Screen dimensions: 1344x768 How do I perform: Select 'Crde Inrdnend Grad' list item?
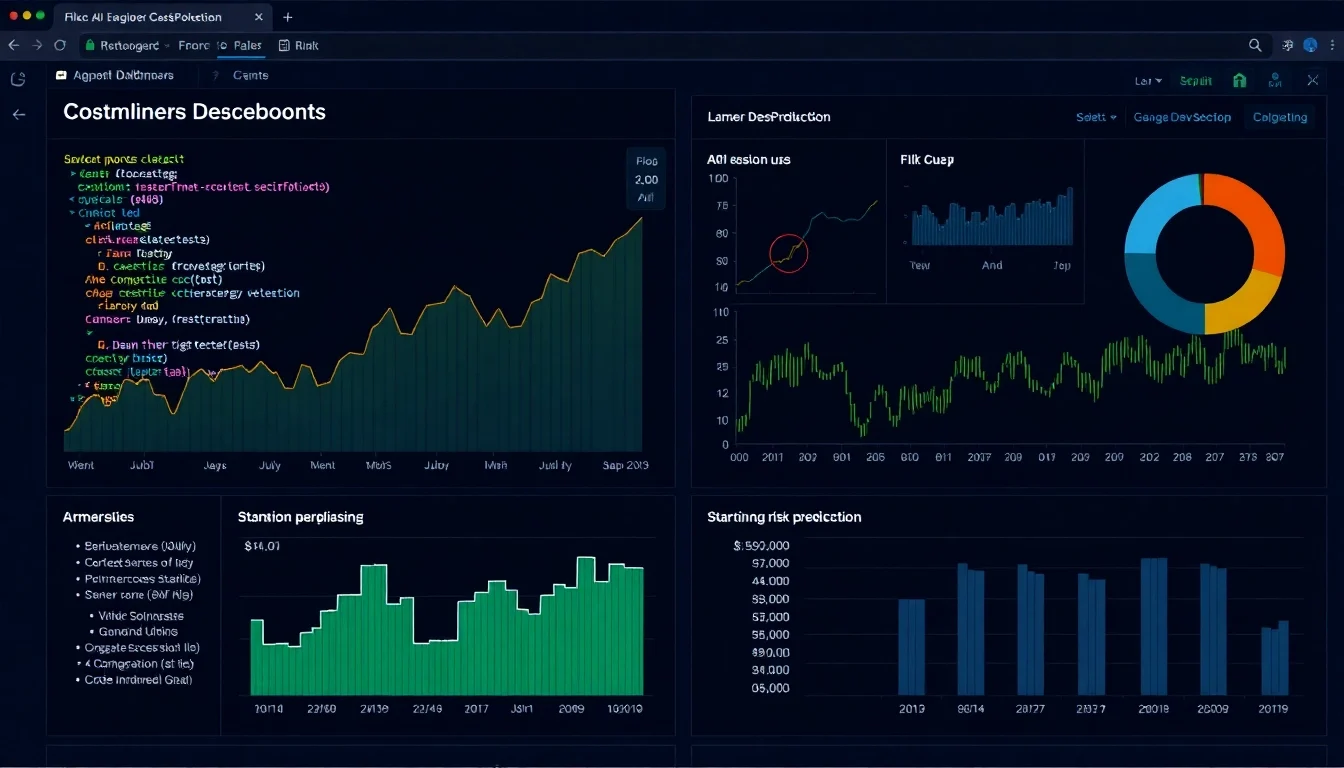pos(138,679)
